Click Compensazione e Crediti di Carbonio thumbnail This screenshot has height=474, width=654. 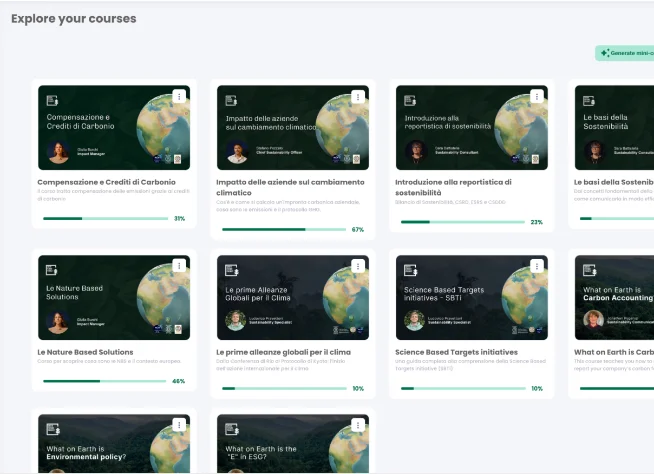tap(114, 128)
